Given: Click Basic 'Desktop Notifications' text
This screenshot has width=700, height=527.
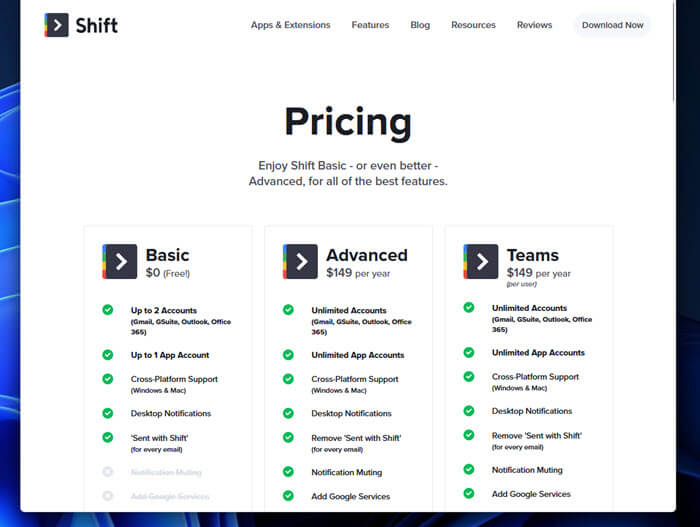Looking at the screenshot, I should tap(171, 414).
